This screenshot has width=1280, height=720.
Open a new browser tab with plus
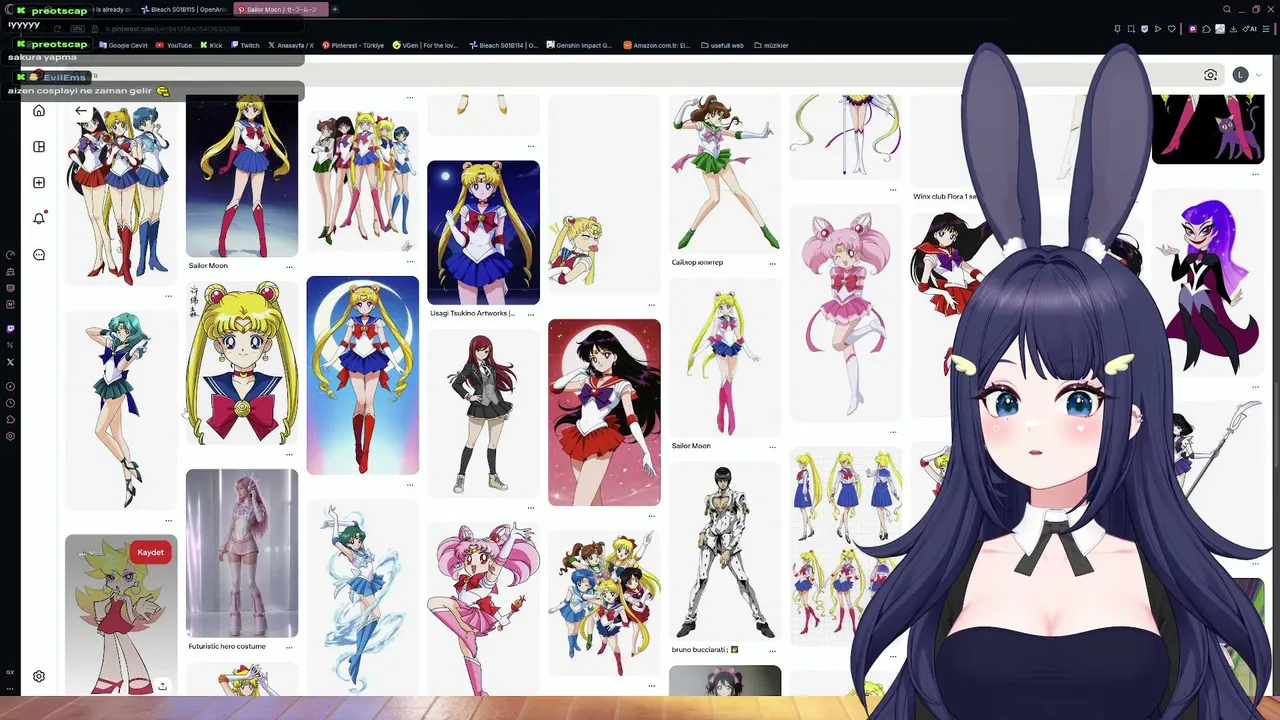335,9
